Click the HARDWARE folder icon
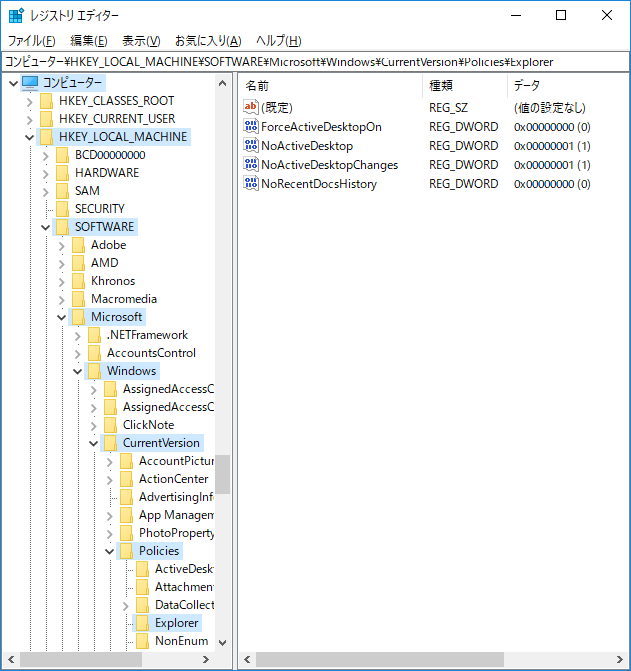631x671 pixels. point(62,173)
